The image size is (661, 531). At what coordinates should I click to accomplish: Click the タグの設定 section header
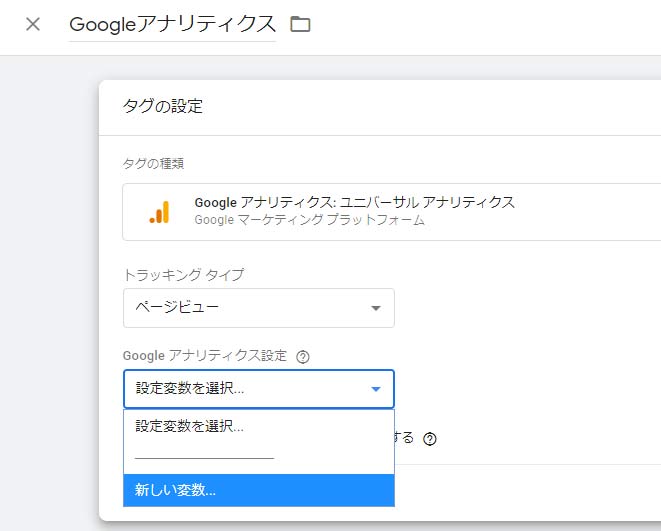[163, 106]
